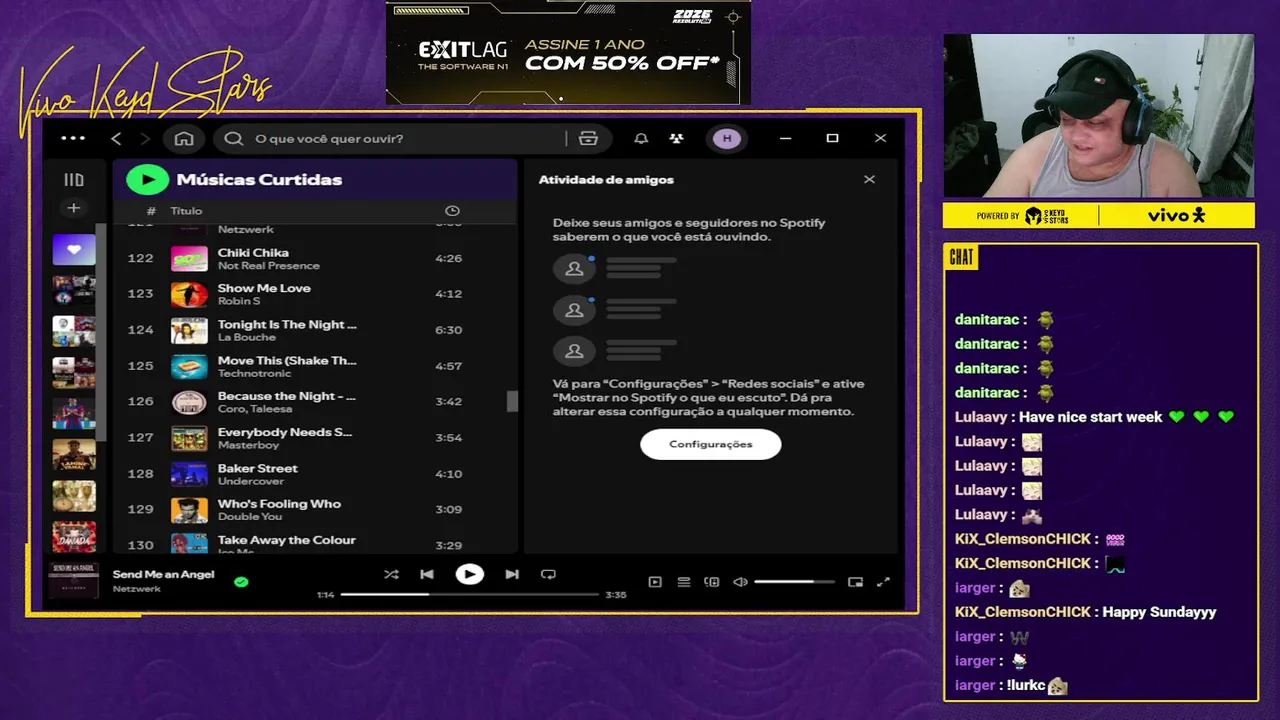Open artist 'La Bouche' link
Viewport: 1280px width, 720px height.
click(246, 337)
